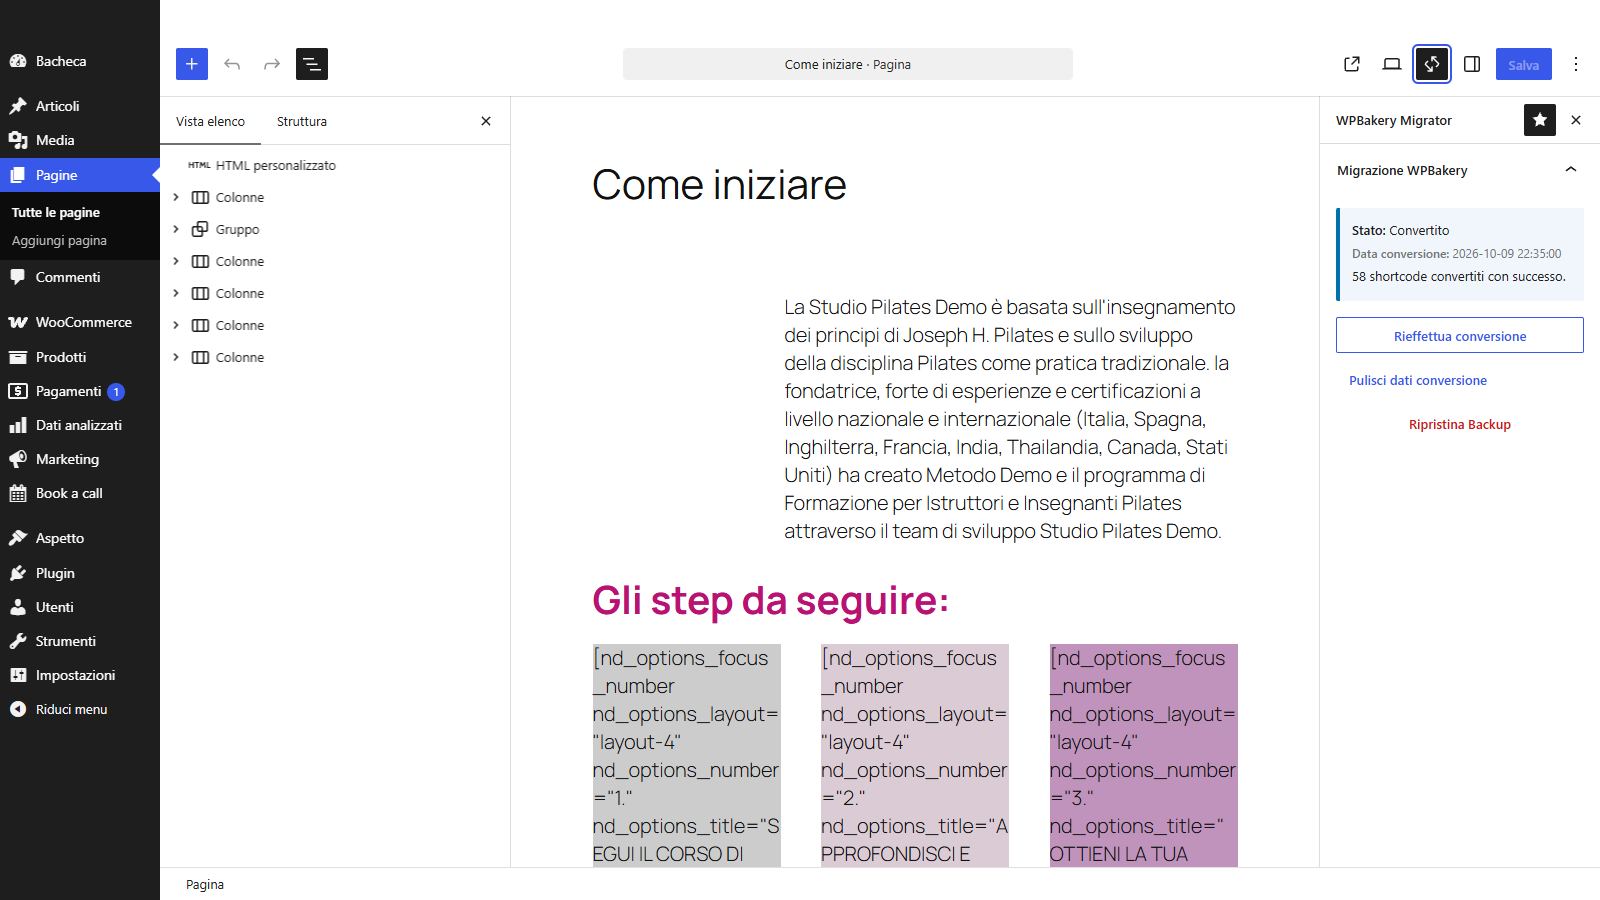Unpin WPBakery Migrator star icon

(x=1540, y=120)
